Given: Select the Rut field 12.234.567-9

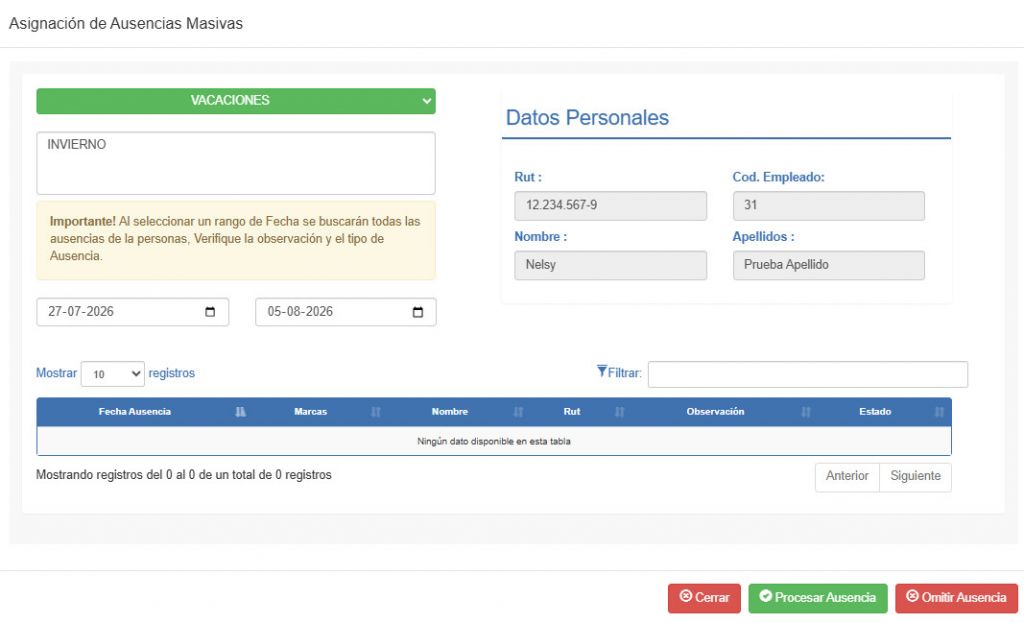Looking at the screenshot, I should tap(610, 206).
